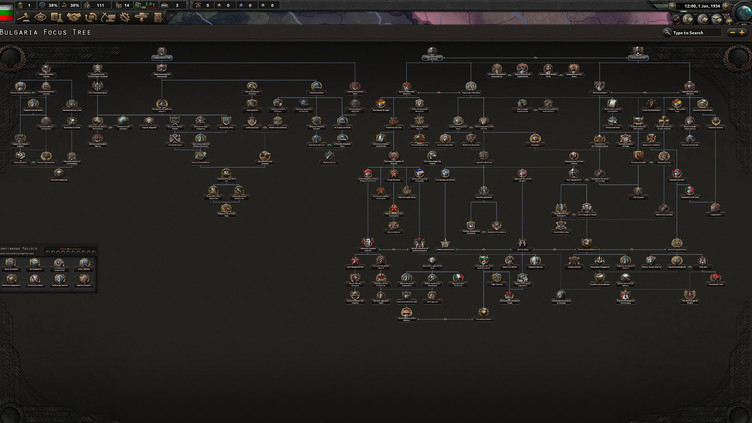752x423 pixels.
Task: Click the manpower counter showing 111
Action: click(95, 5)
